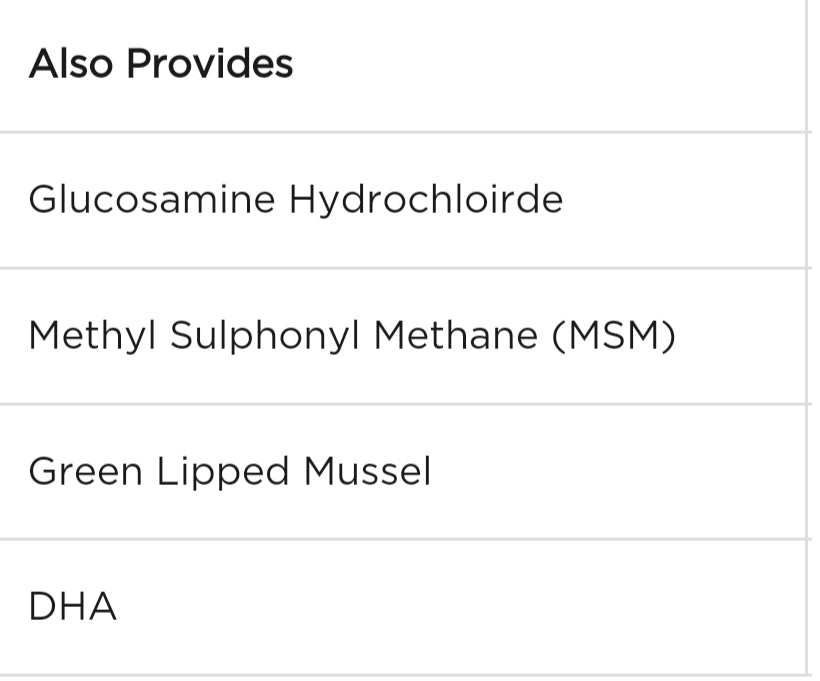820x681 pixels.
Task: Select the Glucosamine Hydrochloirde table row
Action: pyautogui.click(x=400, y=200)
